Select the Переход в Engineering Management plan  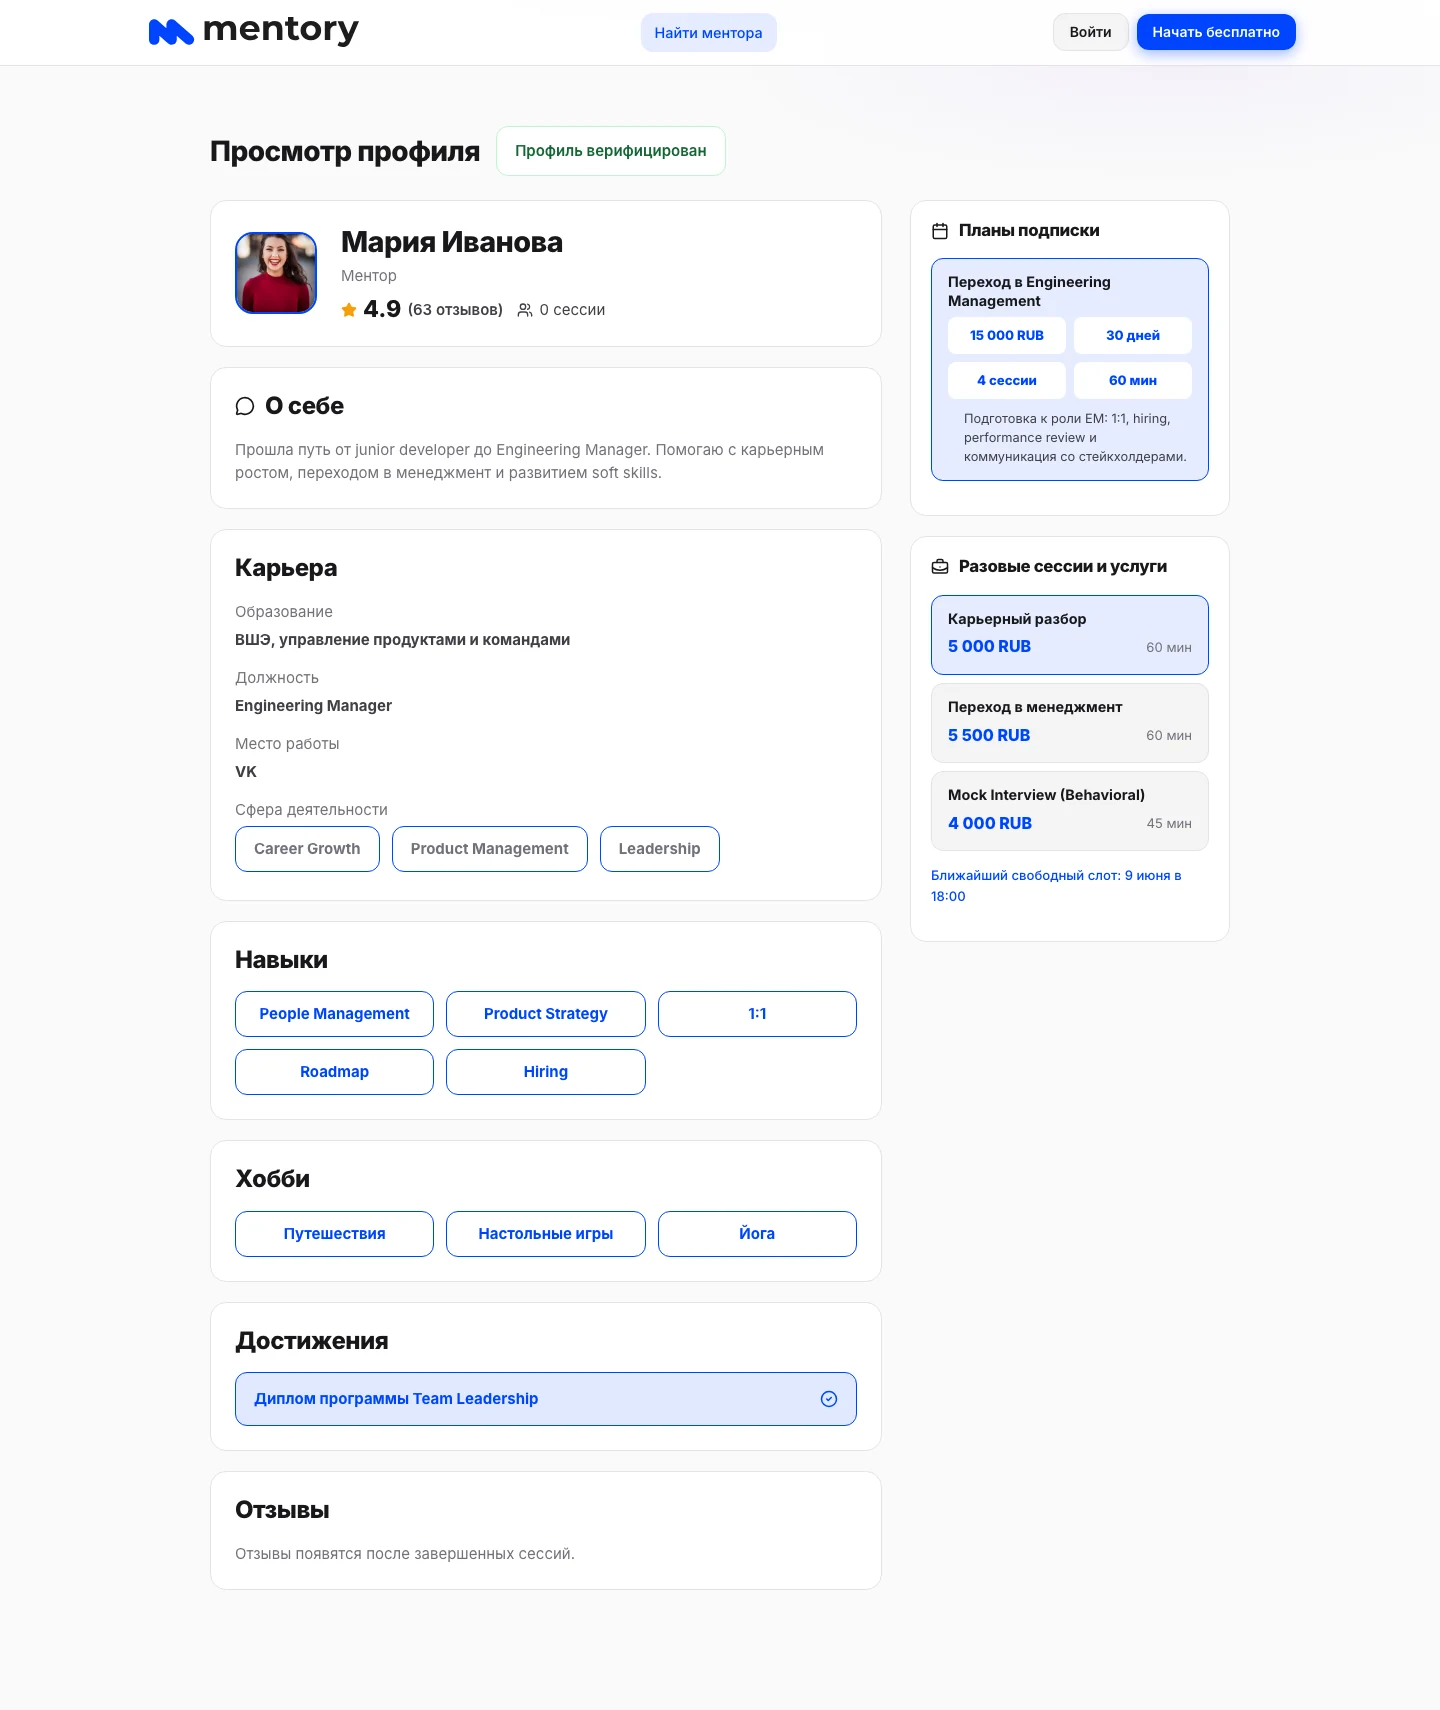(1070, 370)
